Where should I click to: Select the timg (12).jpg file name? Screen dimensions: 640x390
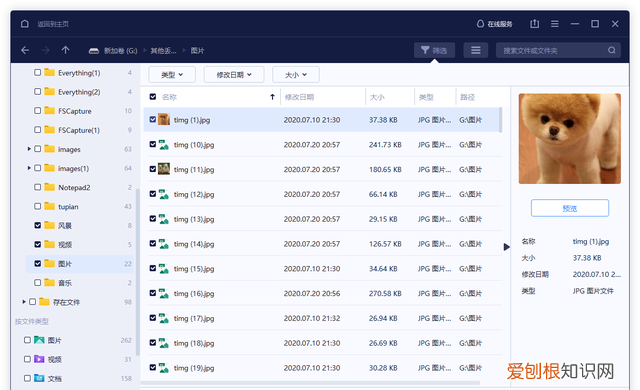click(194, 195)
